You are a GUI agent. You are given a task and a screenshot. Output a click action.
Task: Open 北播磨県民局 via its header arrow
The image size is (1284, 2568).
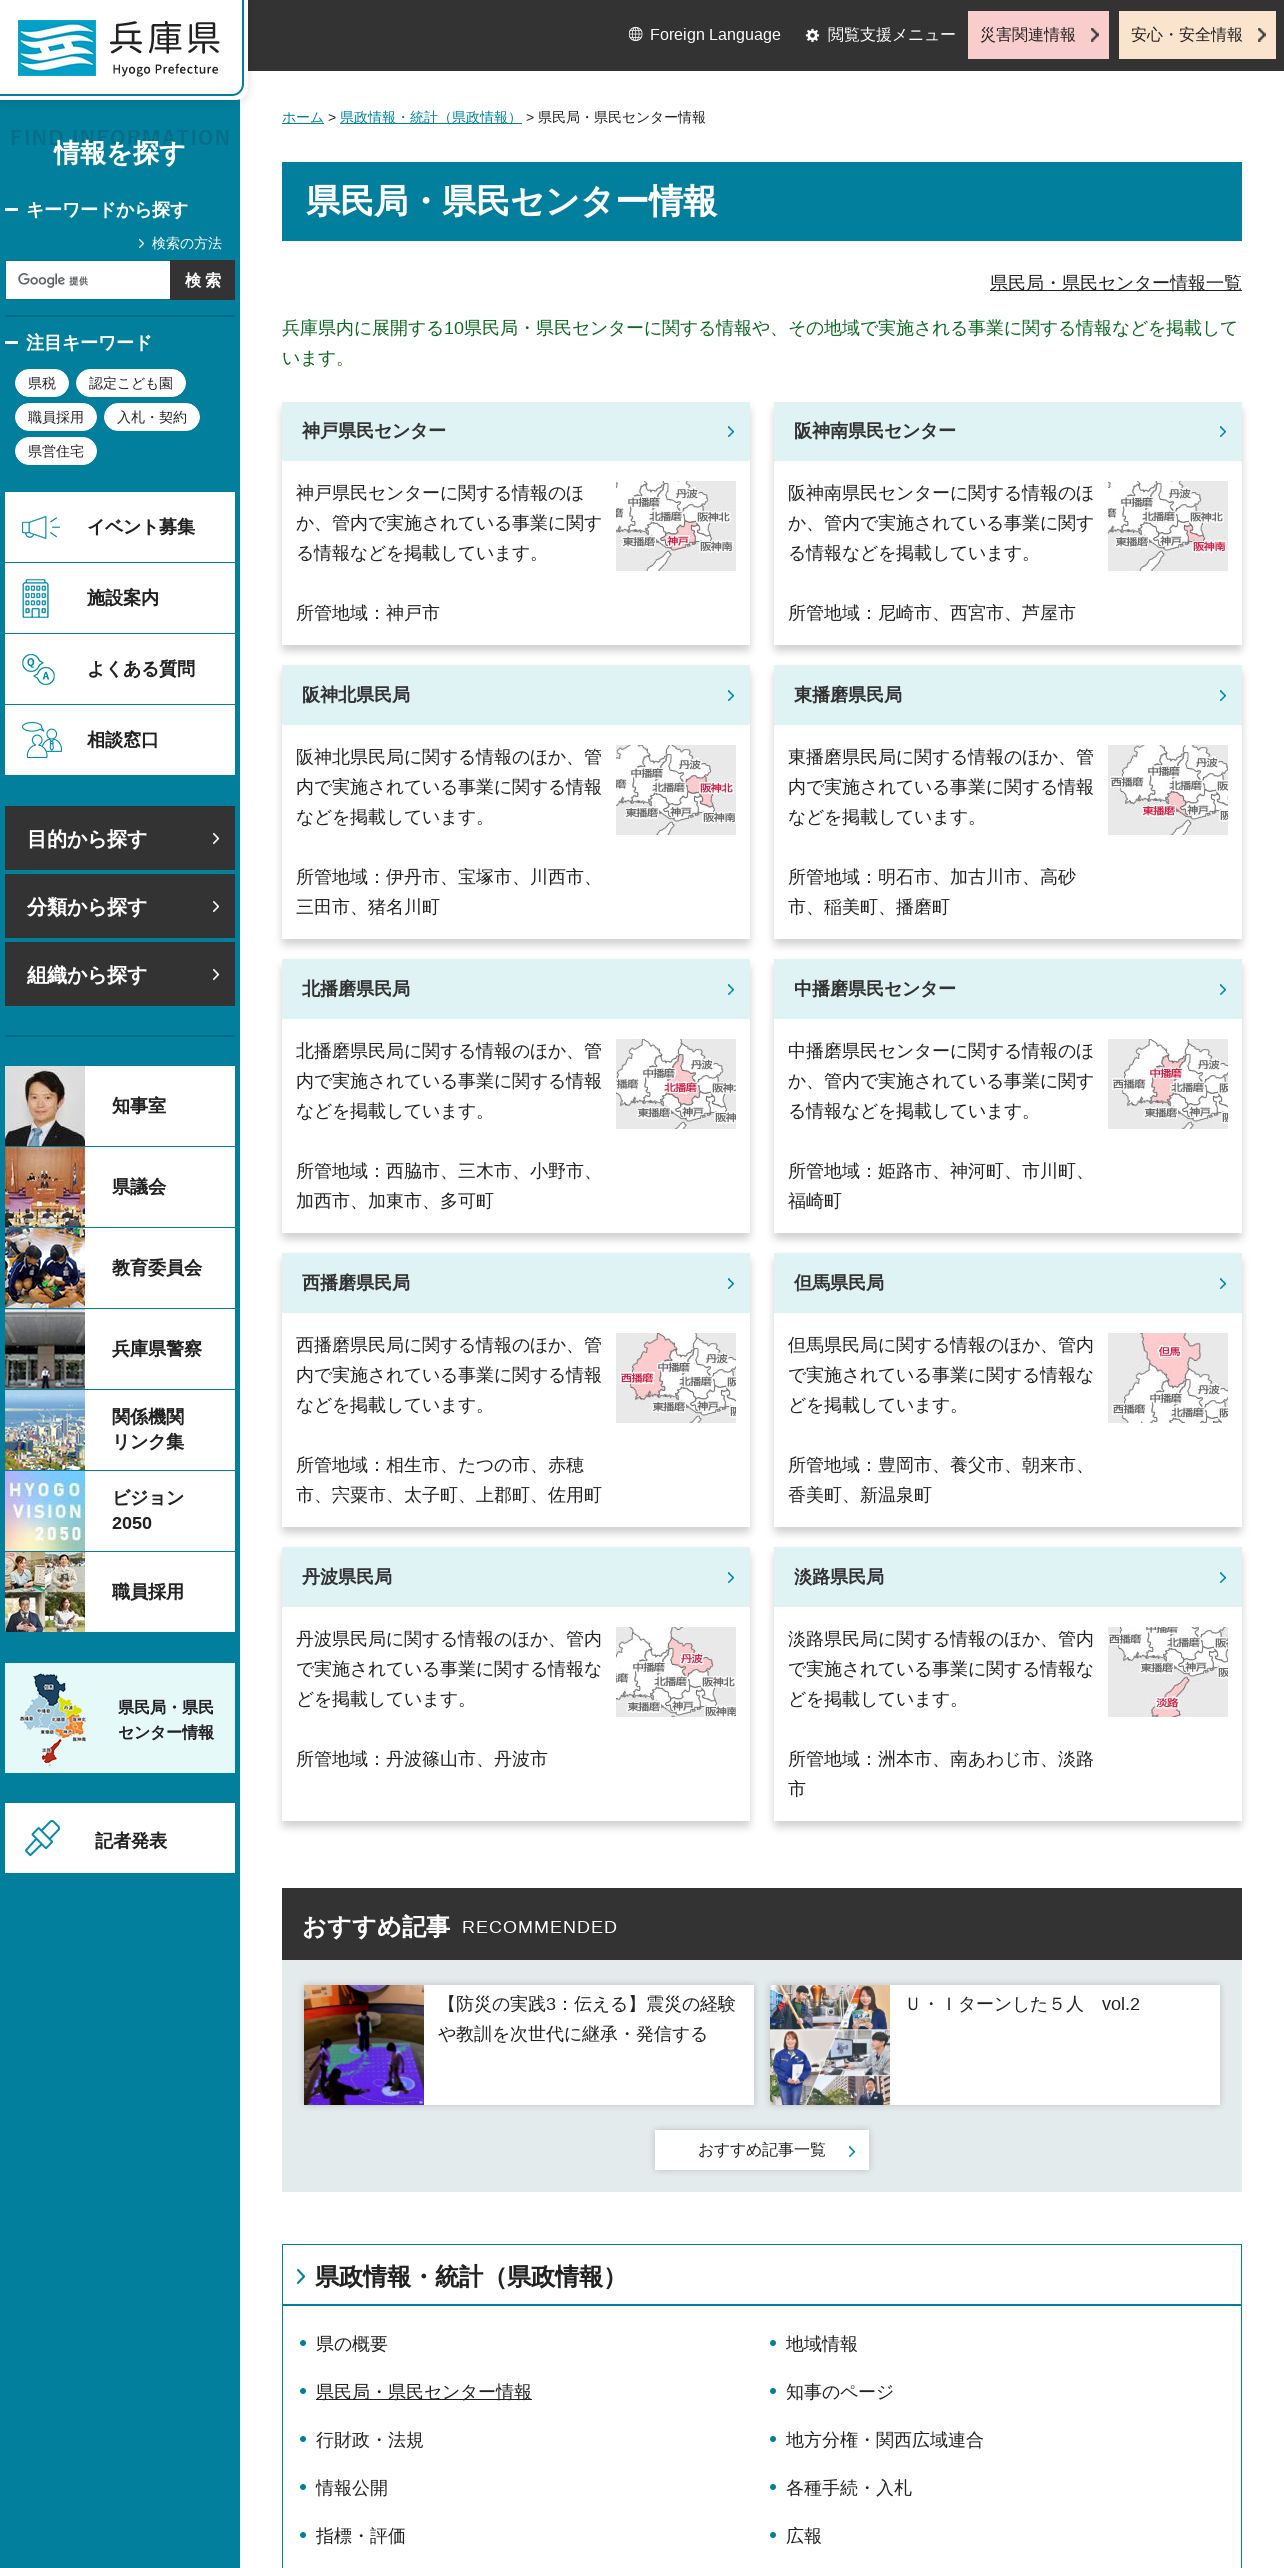click(x=730, y=990)
